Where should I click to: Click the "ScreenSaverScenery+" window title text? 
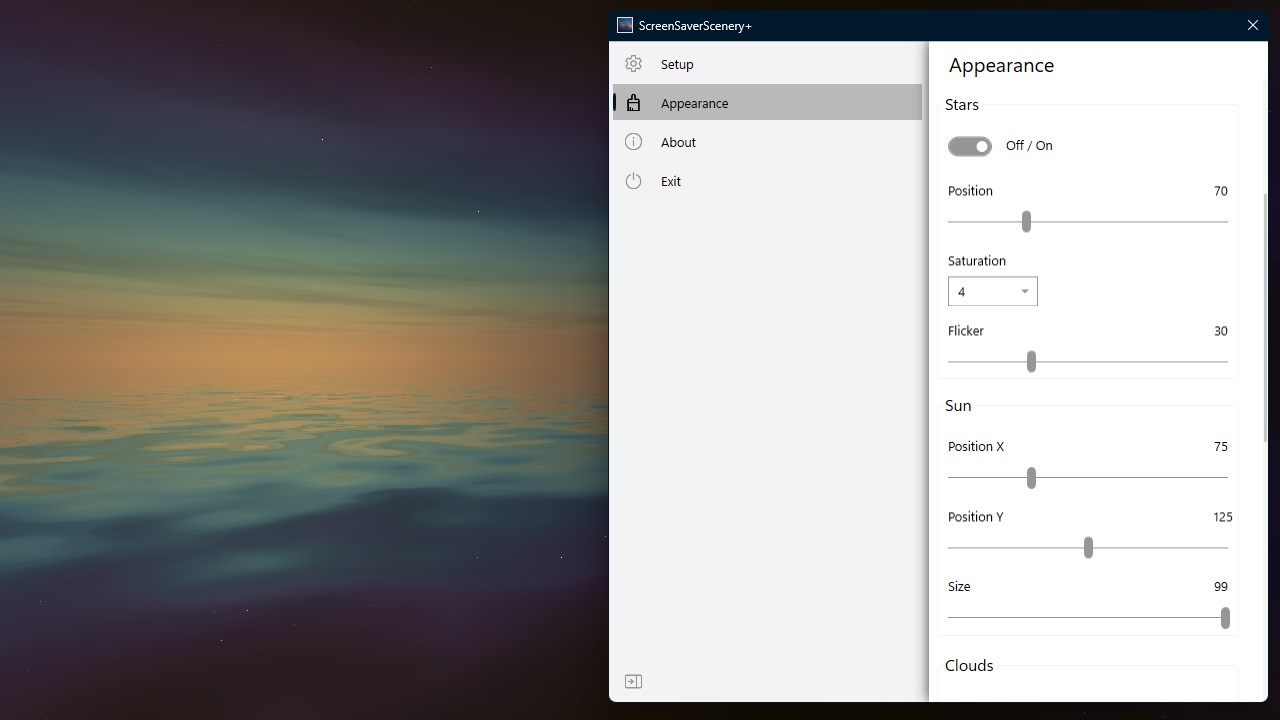click(x=695, y=26)
